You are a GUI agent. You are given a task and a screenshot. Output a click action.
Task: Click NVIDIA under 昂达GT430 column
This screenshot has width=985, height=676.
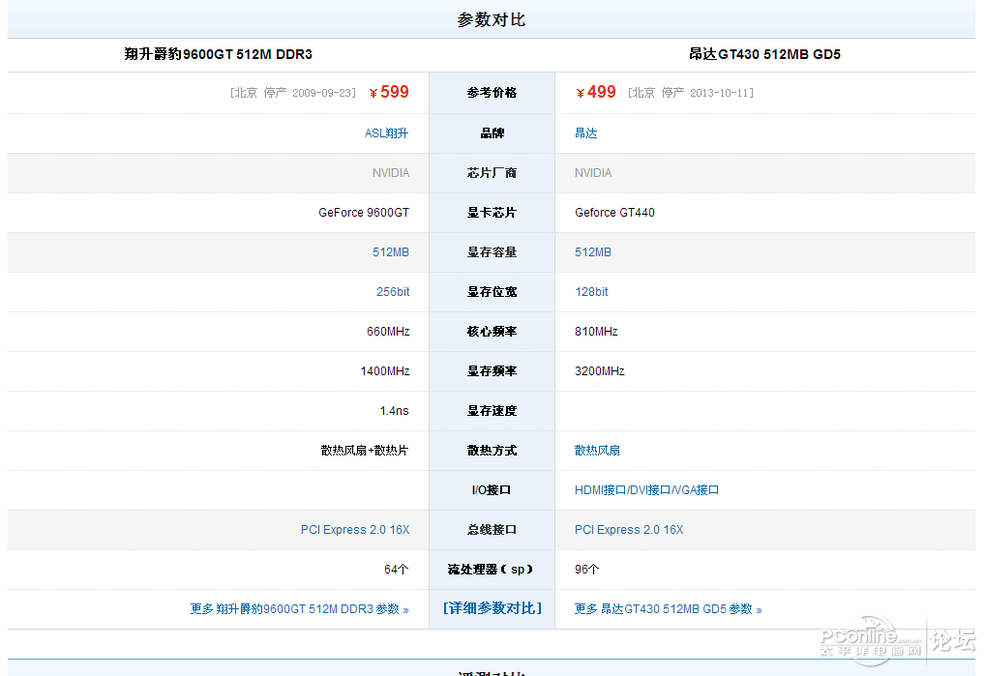tap(593, 173)
